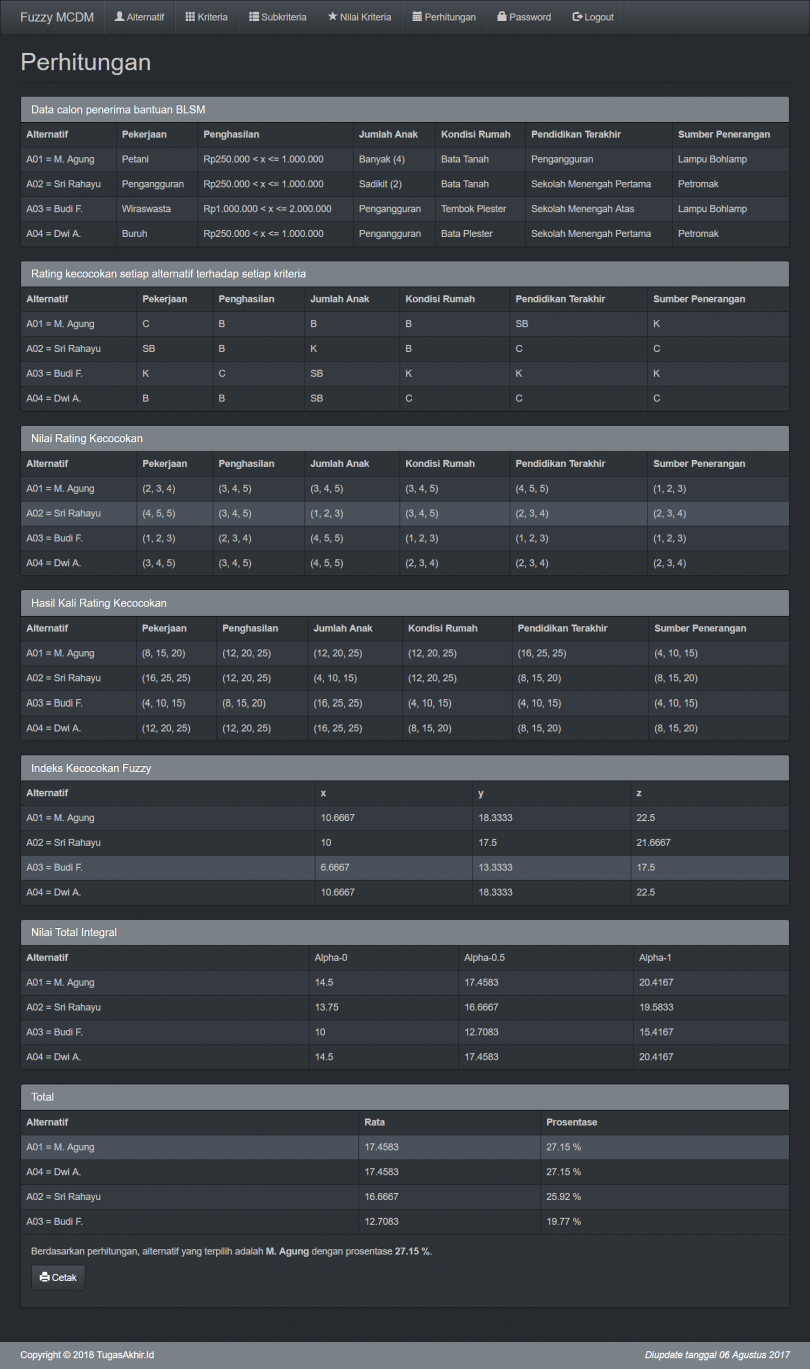The width and height of the screenshot is (810, 1369).
Task: Click the 'Hasil Kali Rating Kecocokan' panel heading
Action: tap(99, 603)
